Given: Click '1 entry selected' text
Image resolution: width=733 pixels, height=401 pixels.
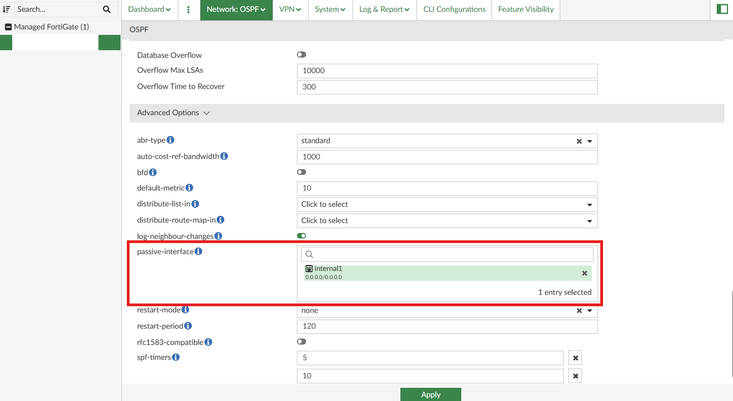Looking at the screenshot, I should [x=565, y=292].
